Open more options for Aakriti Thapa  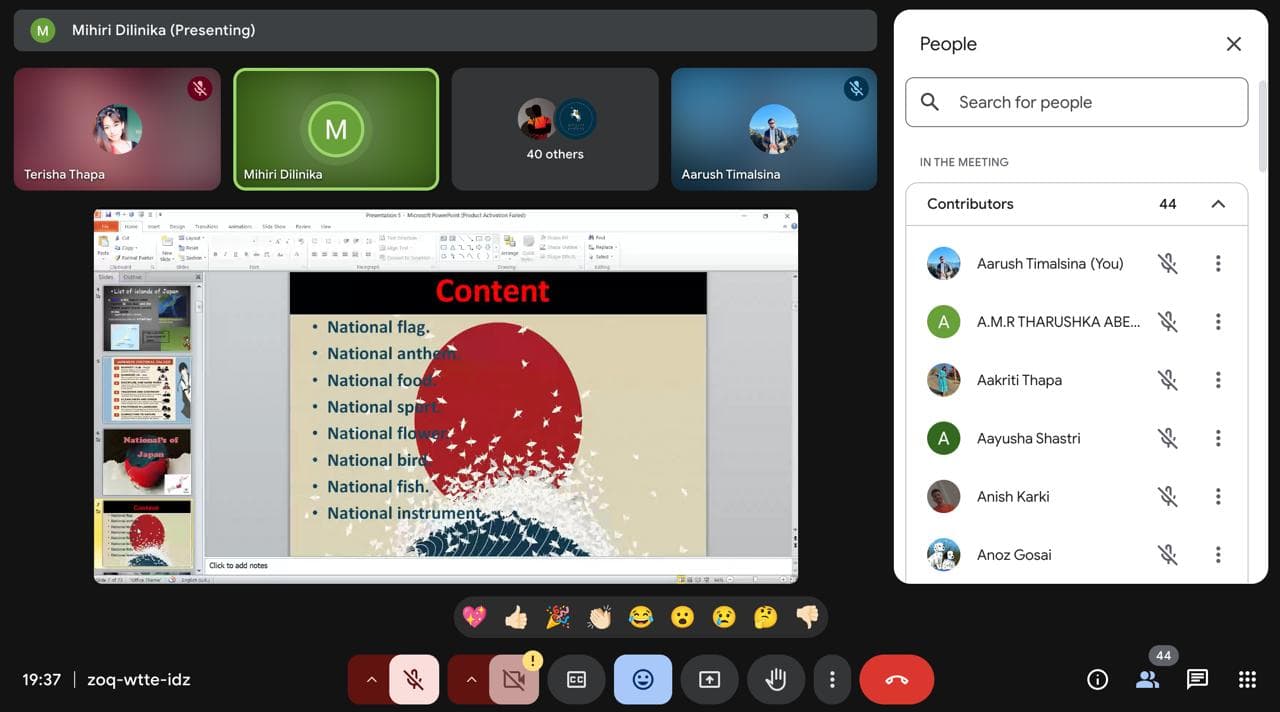pos(1218,380)
